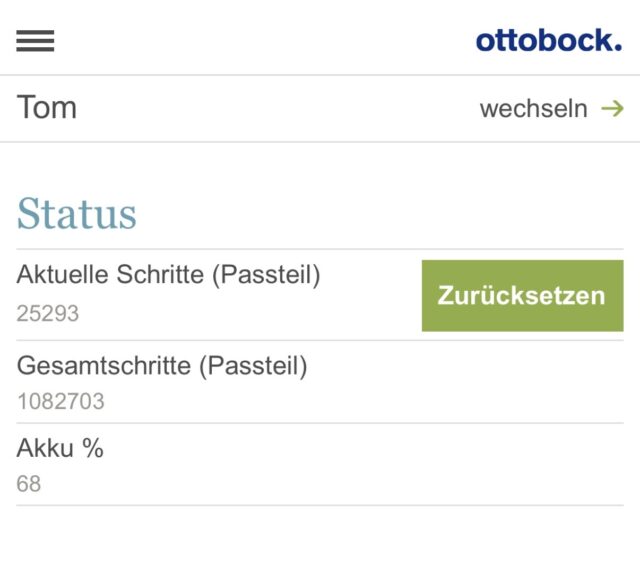Click the battery value 68
Viewport: 640px width, 565px height.
pos(29,485)
